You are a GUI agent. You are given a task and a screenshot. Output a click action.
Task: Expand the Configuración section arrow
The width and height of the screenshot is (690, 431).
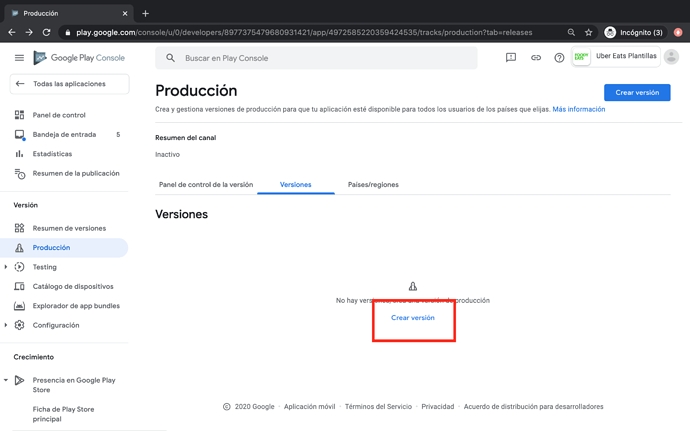coord(6,325)
